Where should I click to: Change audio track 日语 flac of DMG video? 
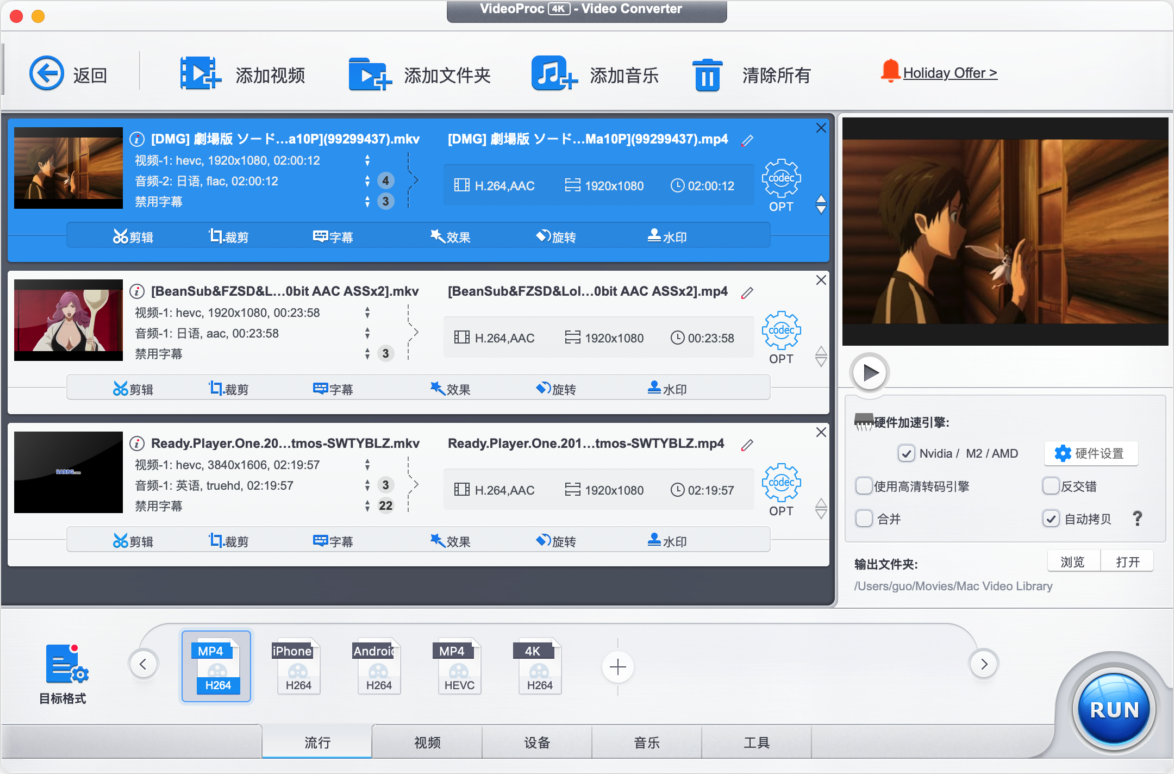pos(367,180)
